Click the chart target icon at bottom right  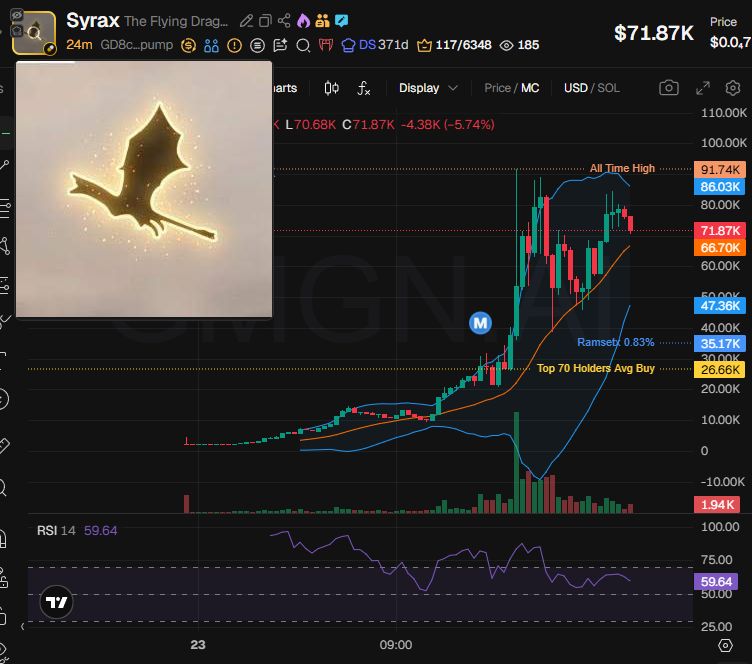(x=725, y=646)
